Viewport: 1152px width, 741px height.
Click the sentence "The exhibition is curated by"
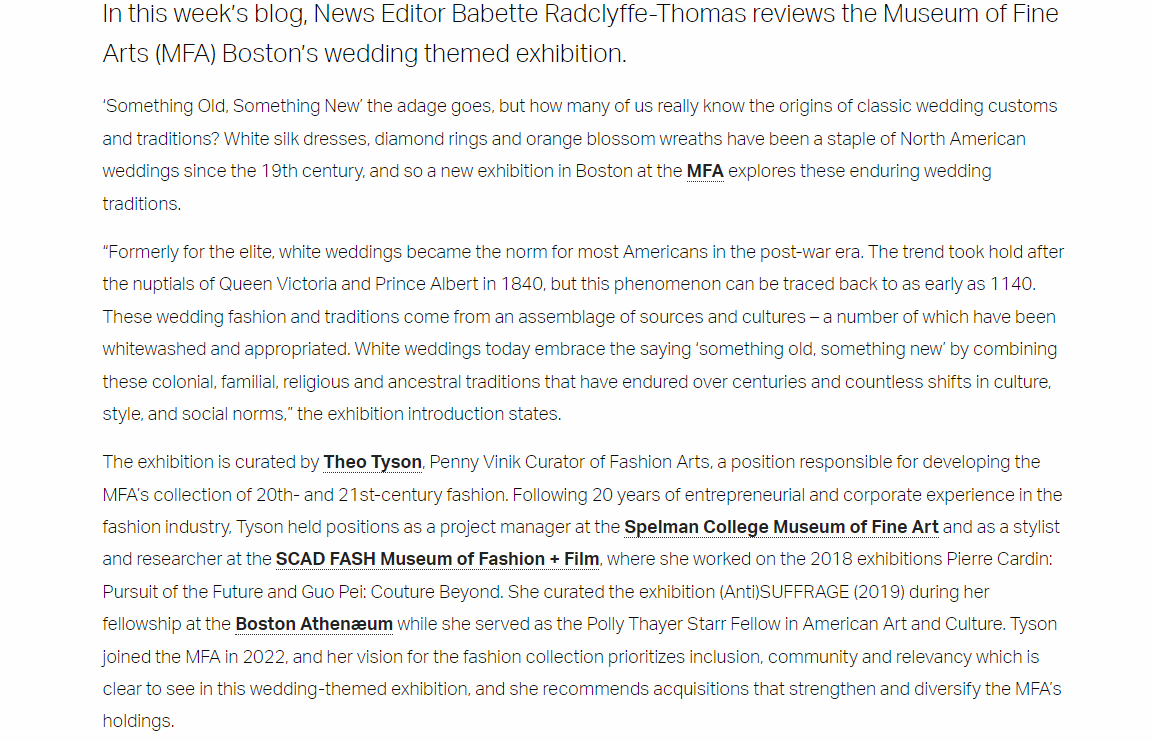(x=211, y=462)
